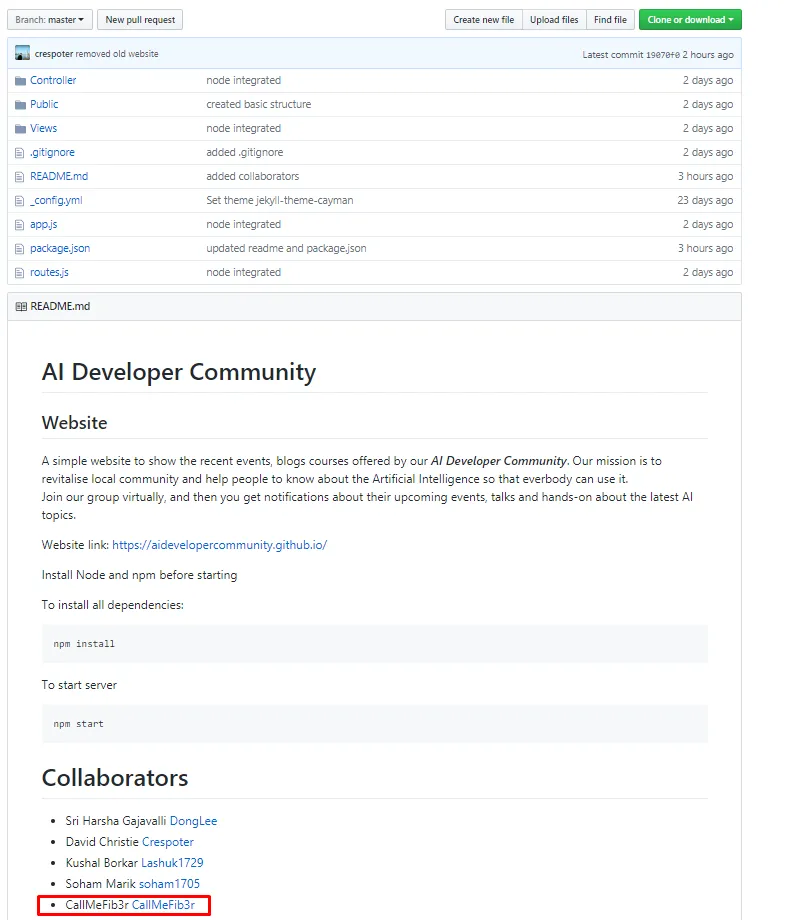Open the Controller folder
800x920 pixels.
pos(53,80)
